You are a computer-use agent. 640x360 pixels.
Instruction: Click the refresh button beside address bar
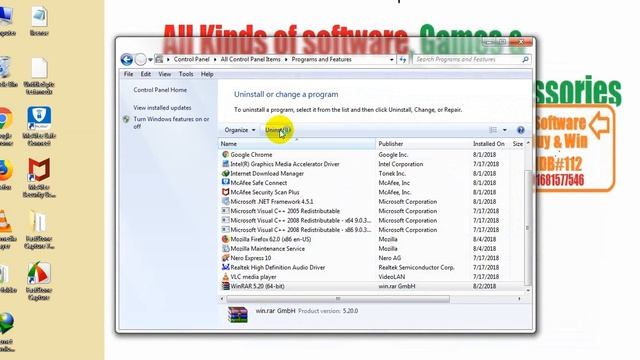[x=403, y=60]
